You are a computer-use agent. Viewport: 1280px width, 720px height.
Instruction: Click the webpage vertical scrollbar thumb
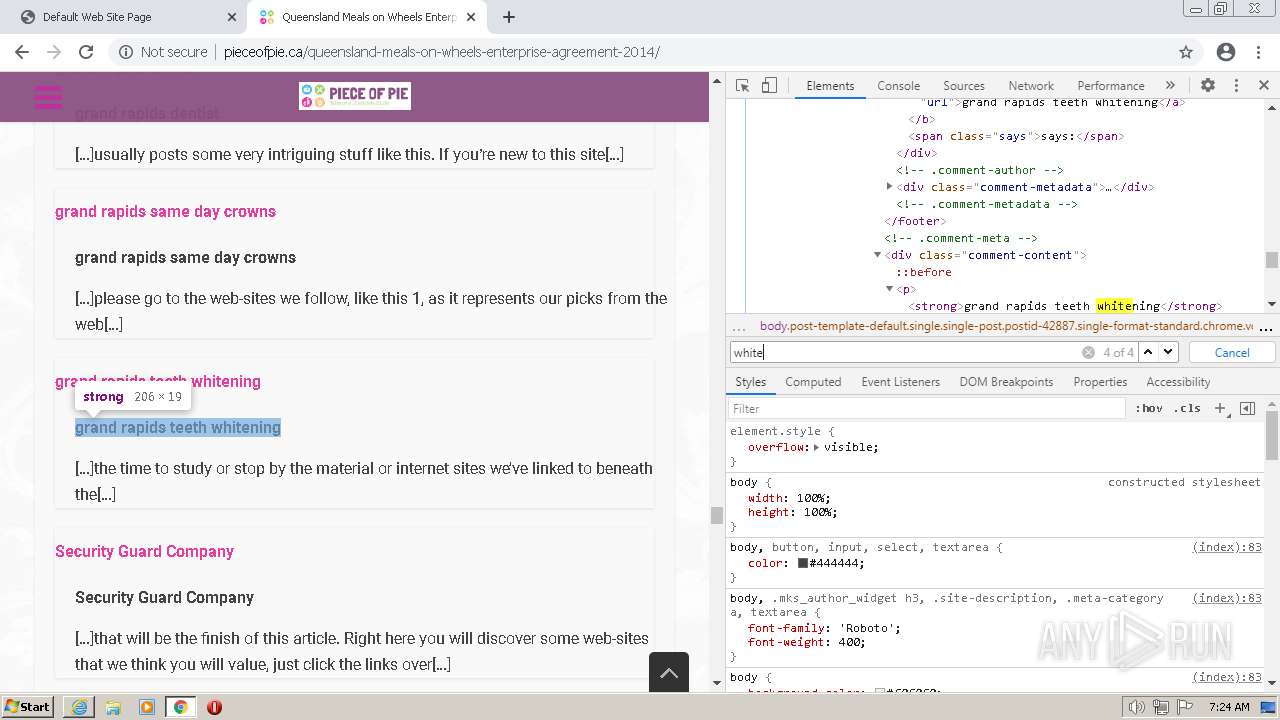tap(716, 515)
